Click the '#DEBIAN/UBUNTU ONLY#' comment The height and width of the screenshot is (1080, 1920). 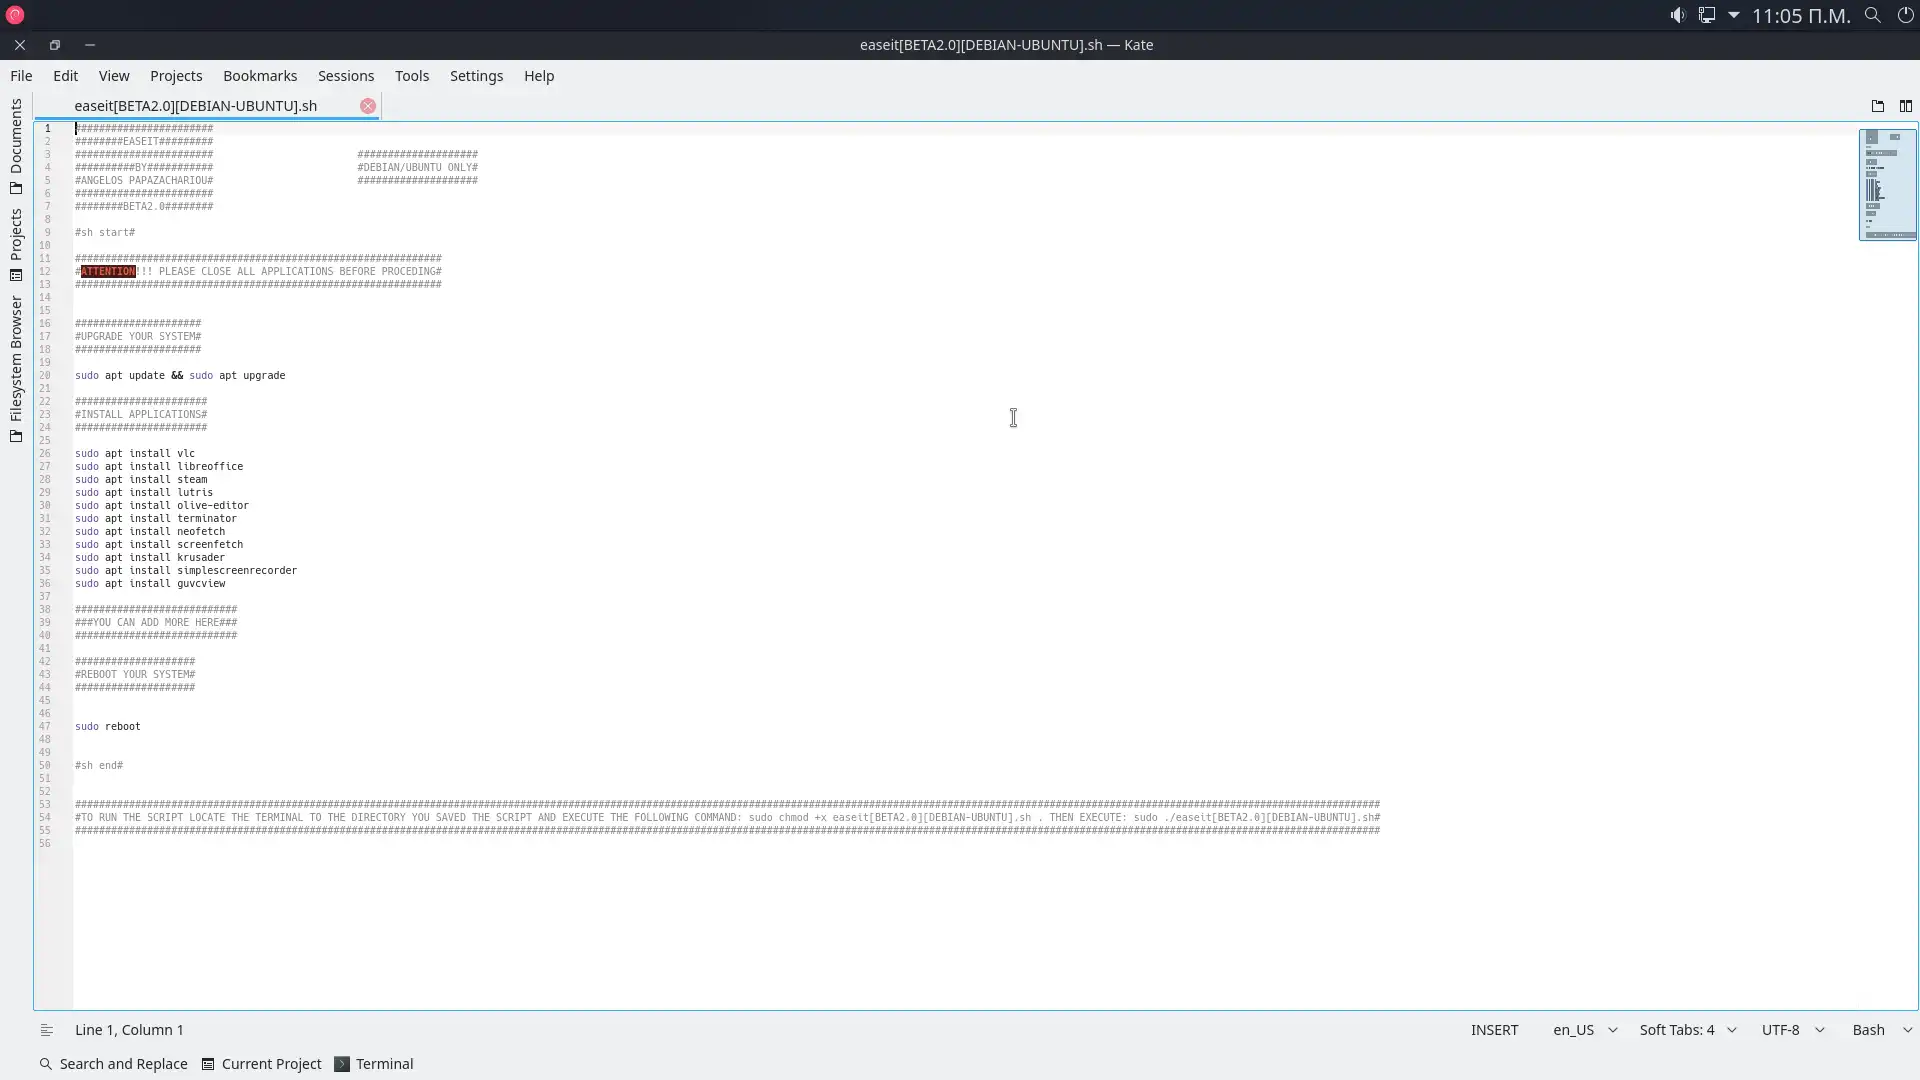pos(418,168)
